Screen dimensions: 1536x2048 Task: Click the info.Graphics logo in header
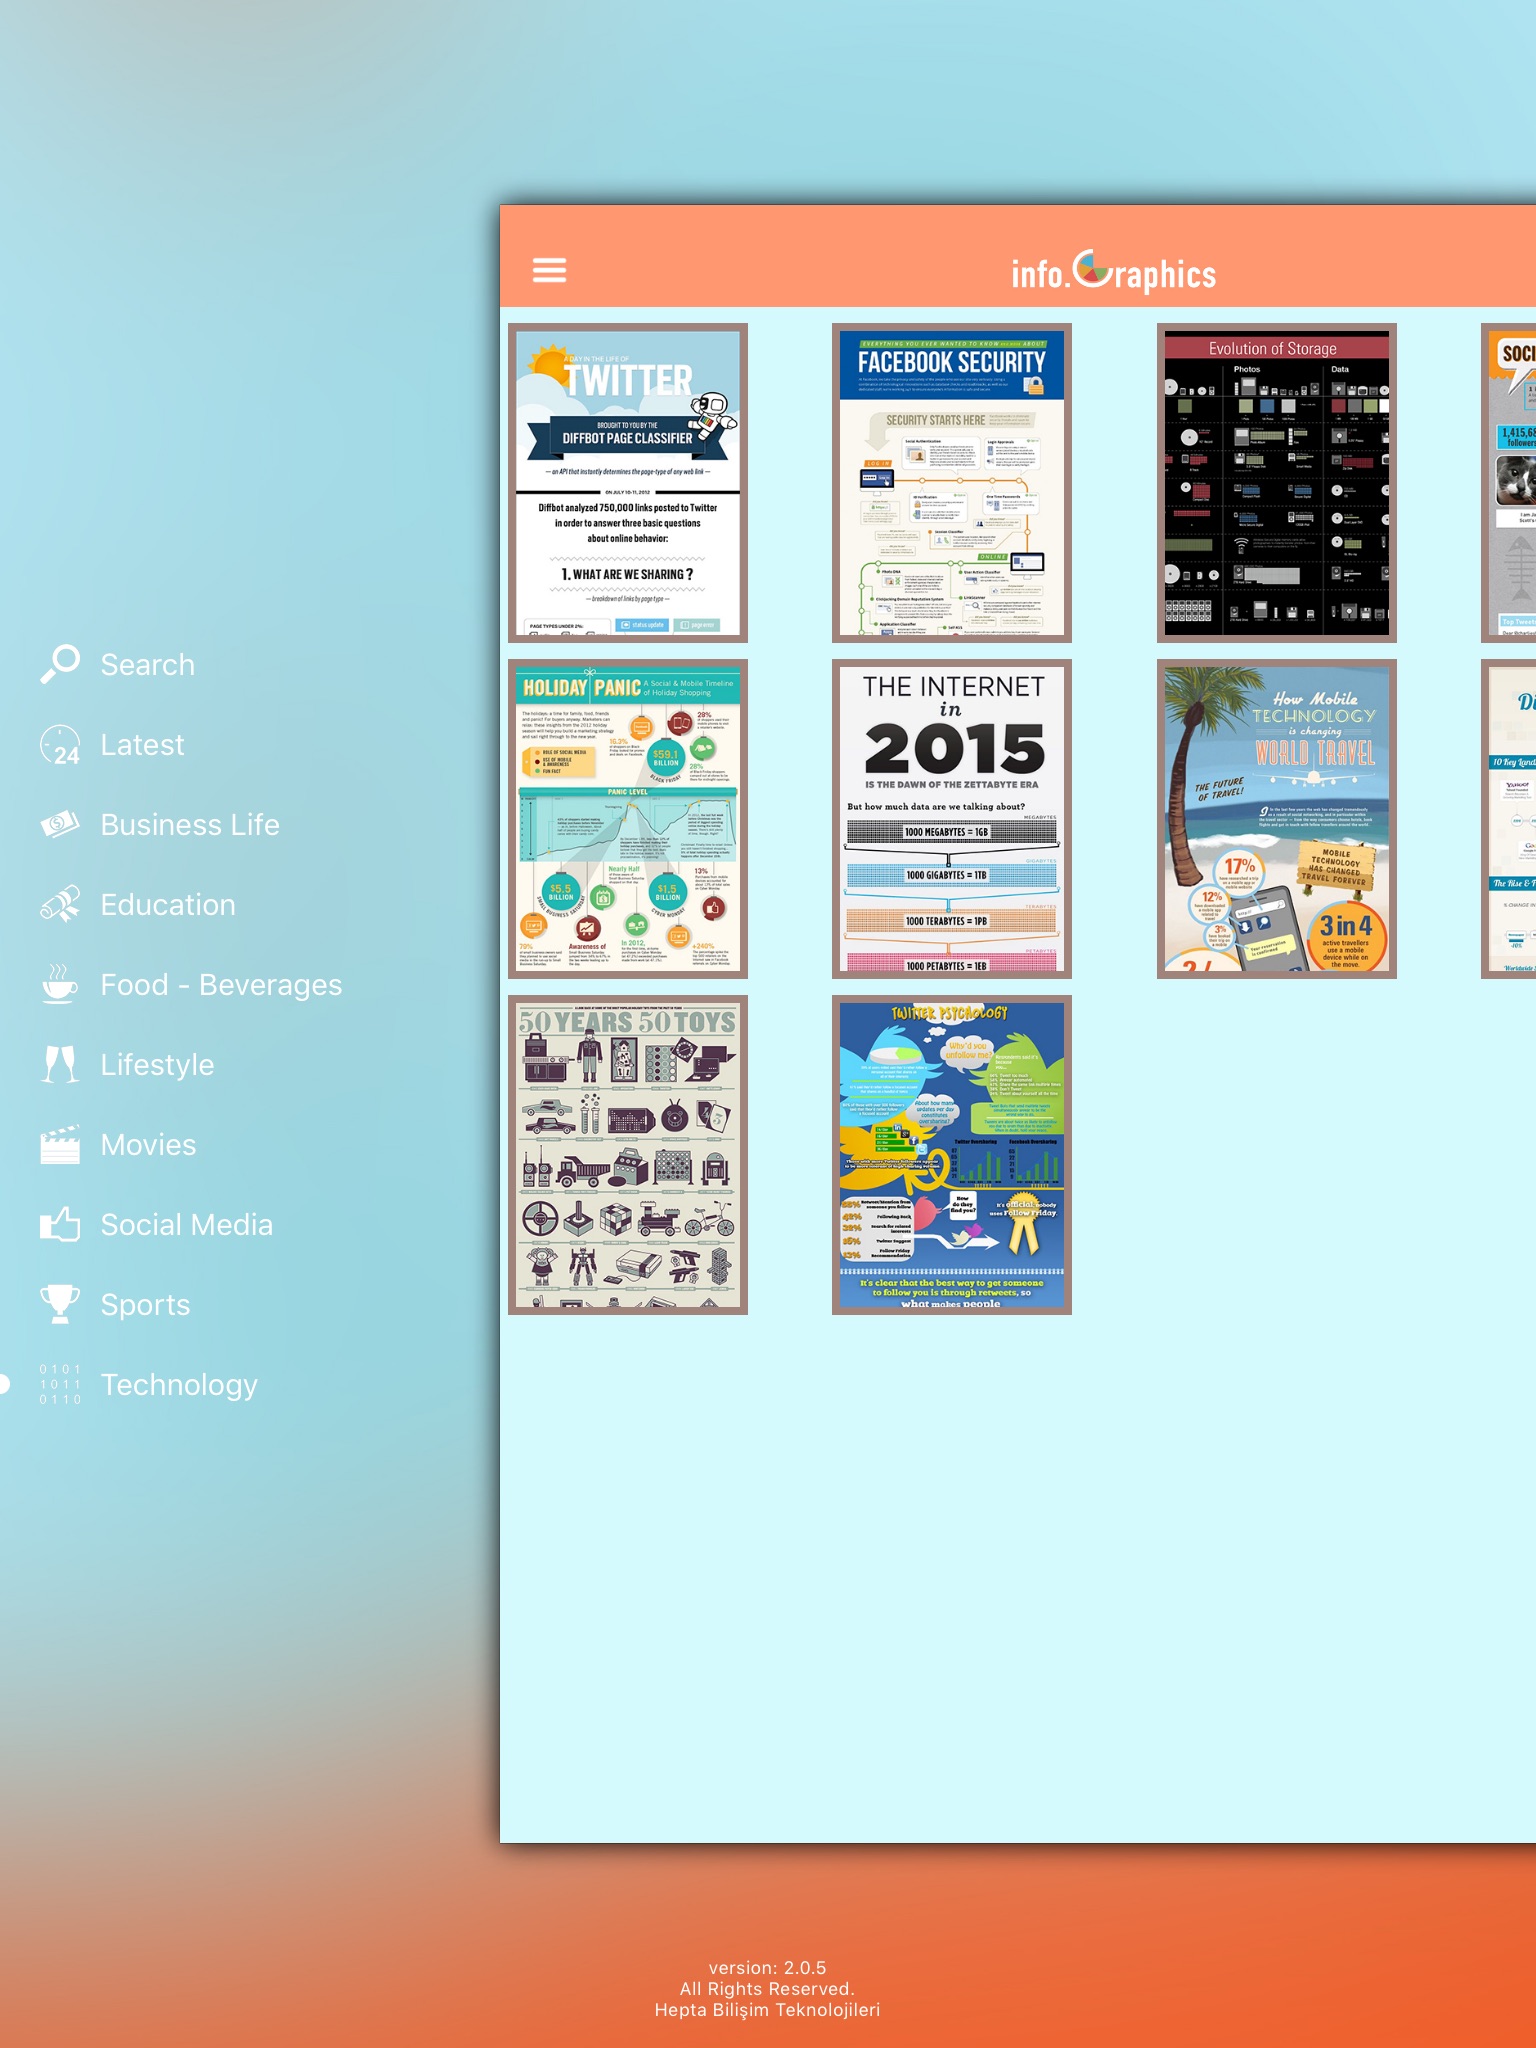click(x=1114, y=271)
